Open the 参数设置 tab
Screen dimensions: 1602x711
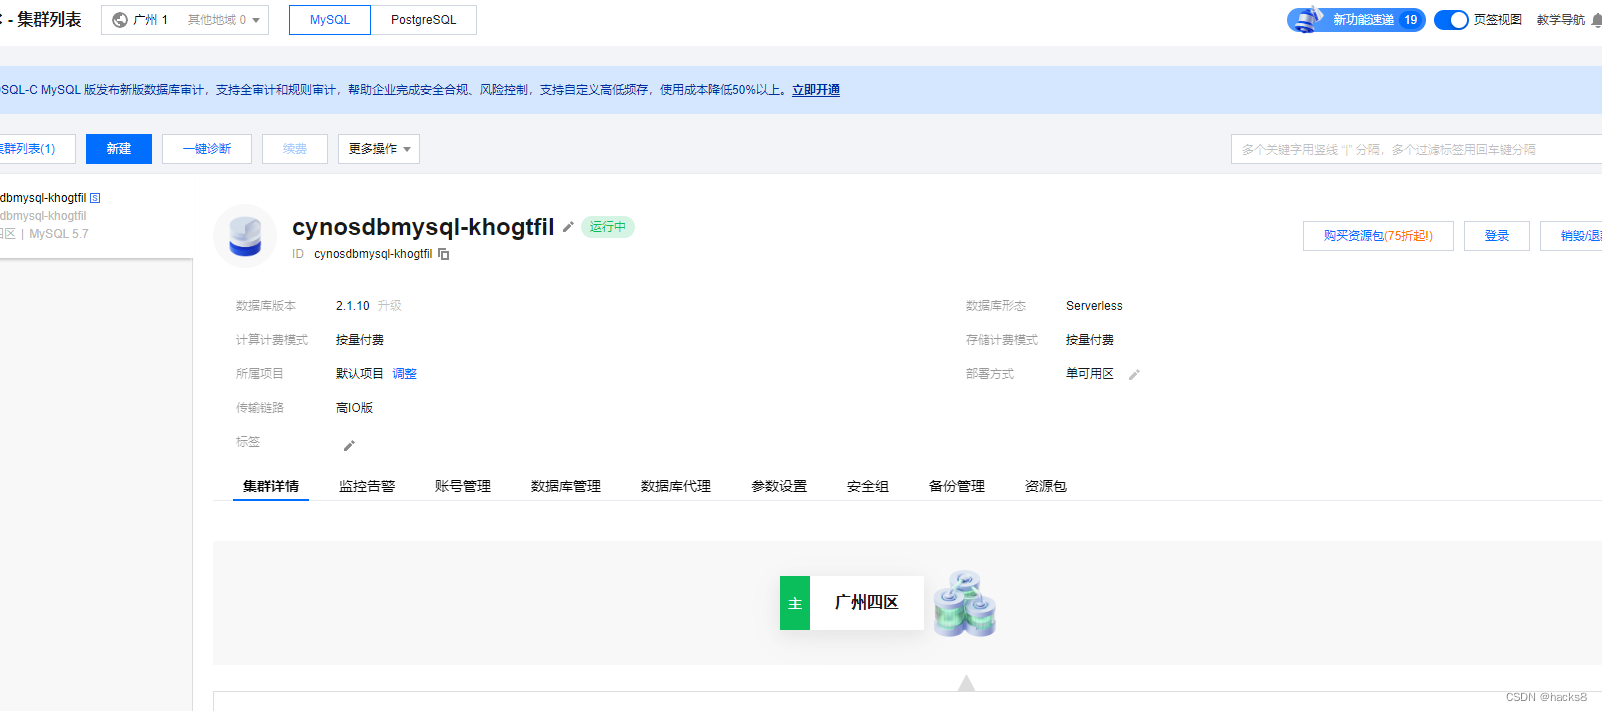[779, 486]
